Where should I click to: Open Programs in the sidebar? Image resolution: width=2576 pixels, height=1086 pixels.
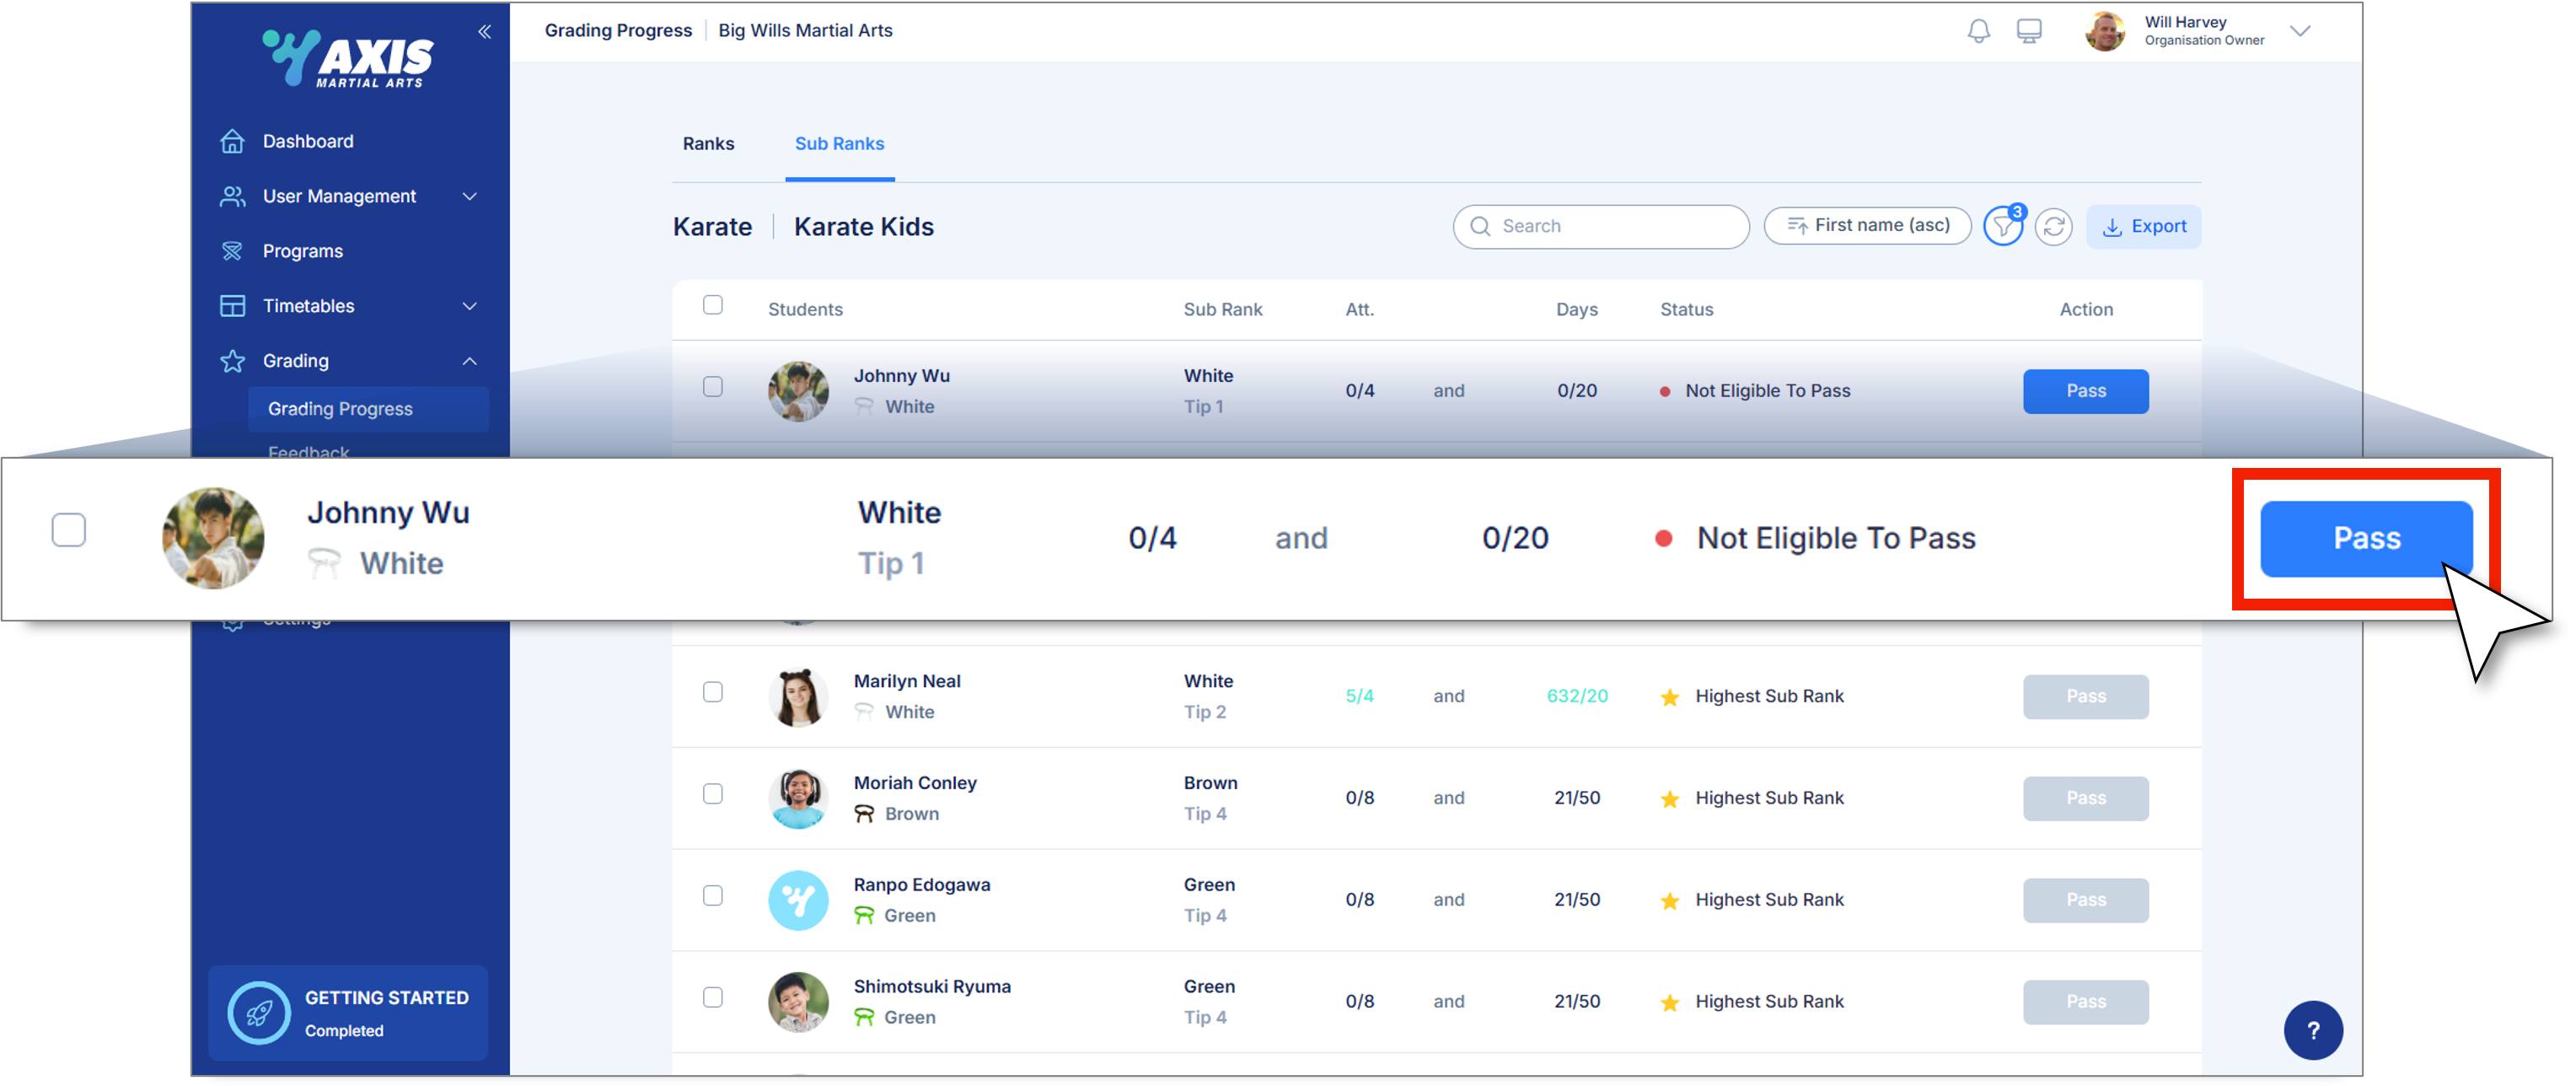302,251
